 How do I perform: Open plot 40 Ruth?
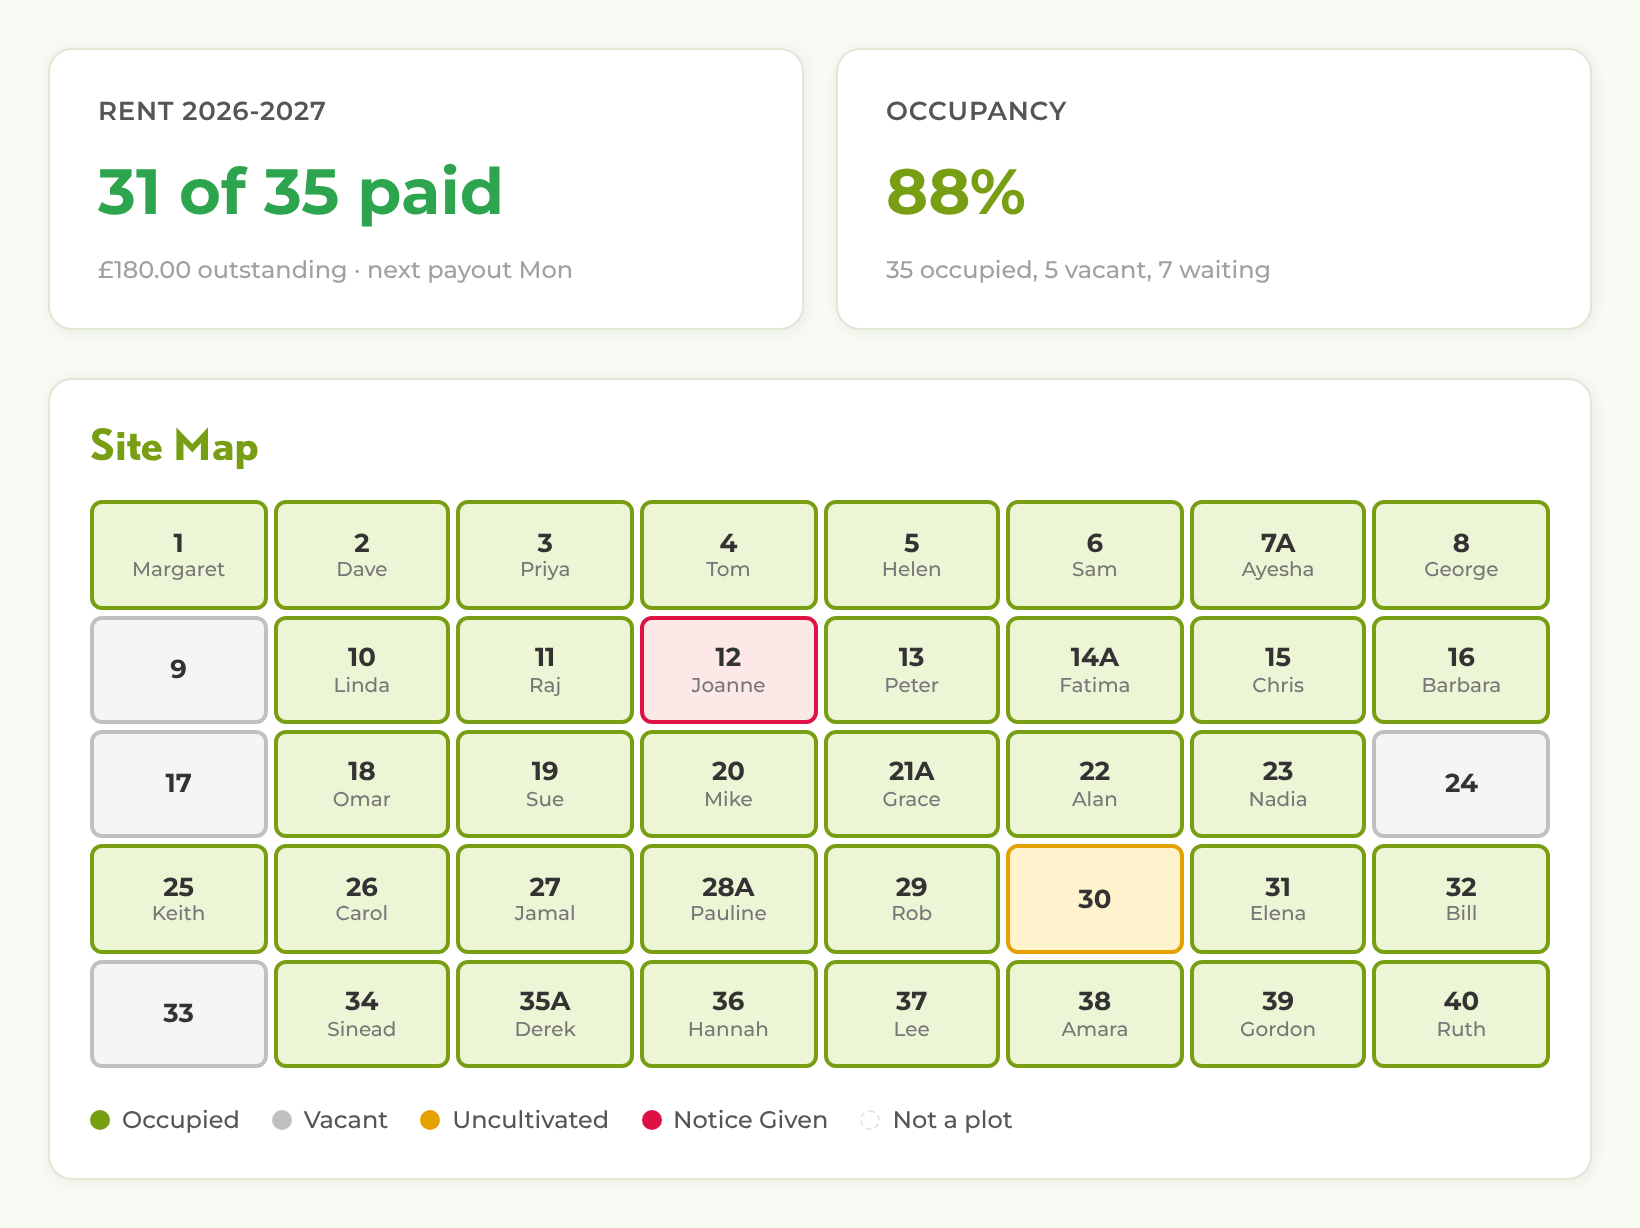tap(1461, 1014)
